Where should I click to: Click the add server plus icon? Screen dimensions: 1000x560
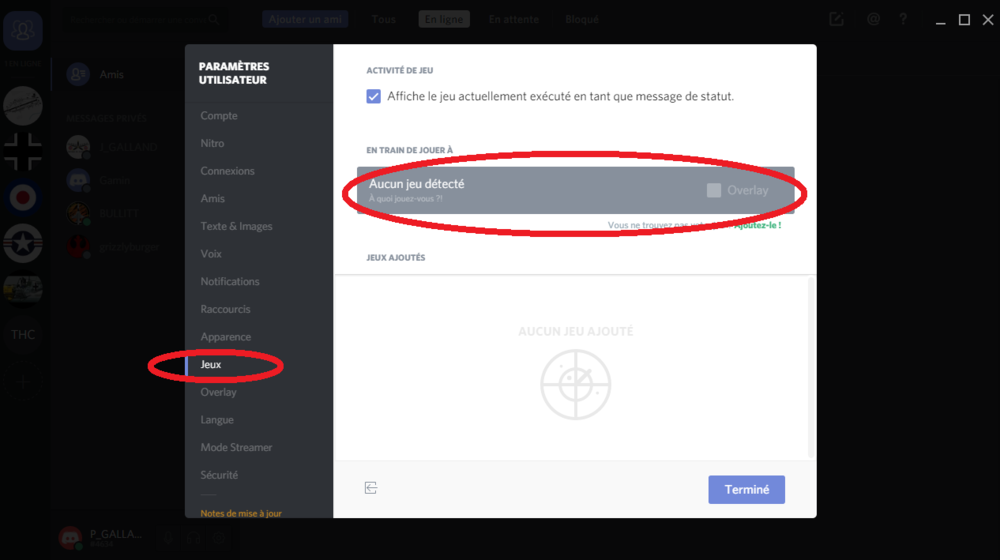23,382
